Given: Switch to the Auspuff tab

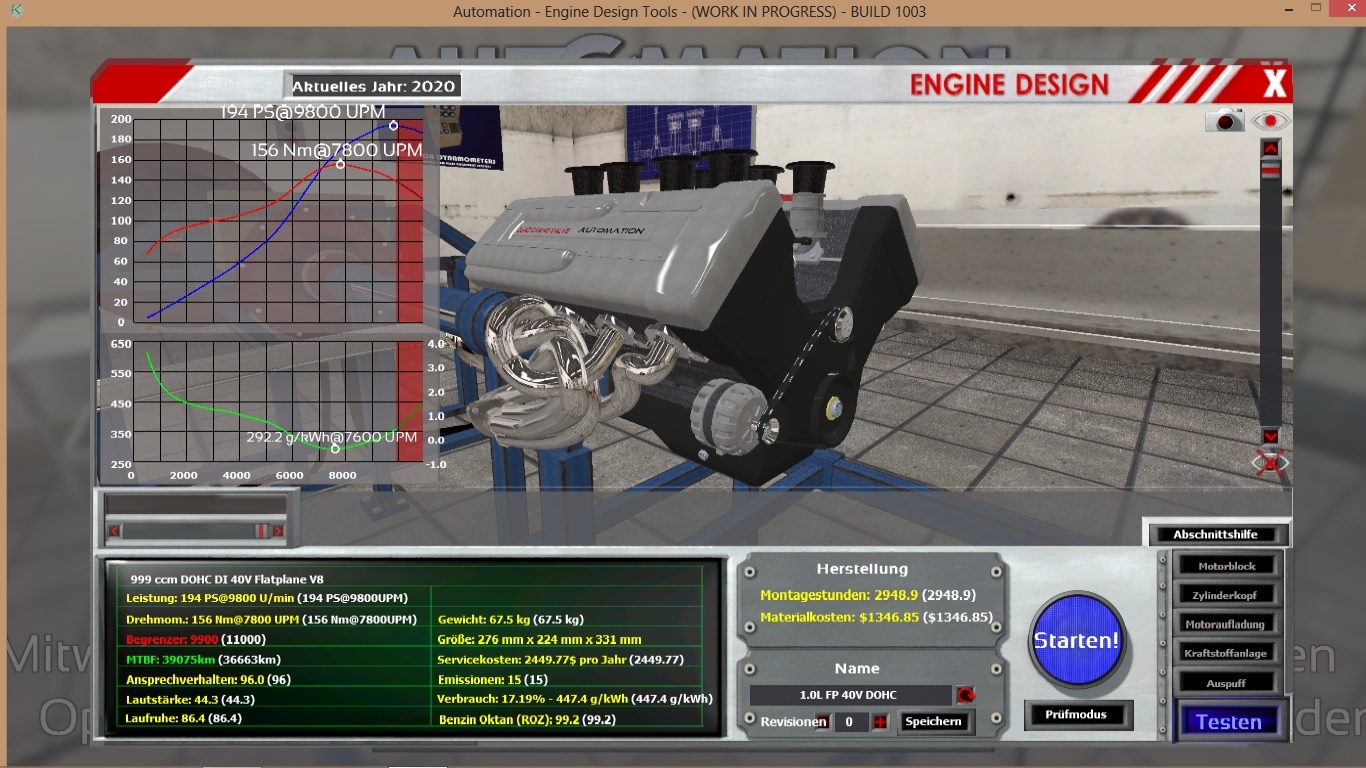Looking at the screenshot, I should (x=1227, y=682).
